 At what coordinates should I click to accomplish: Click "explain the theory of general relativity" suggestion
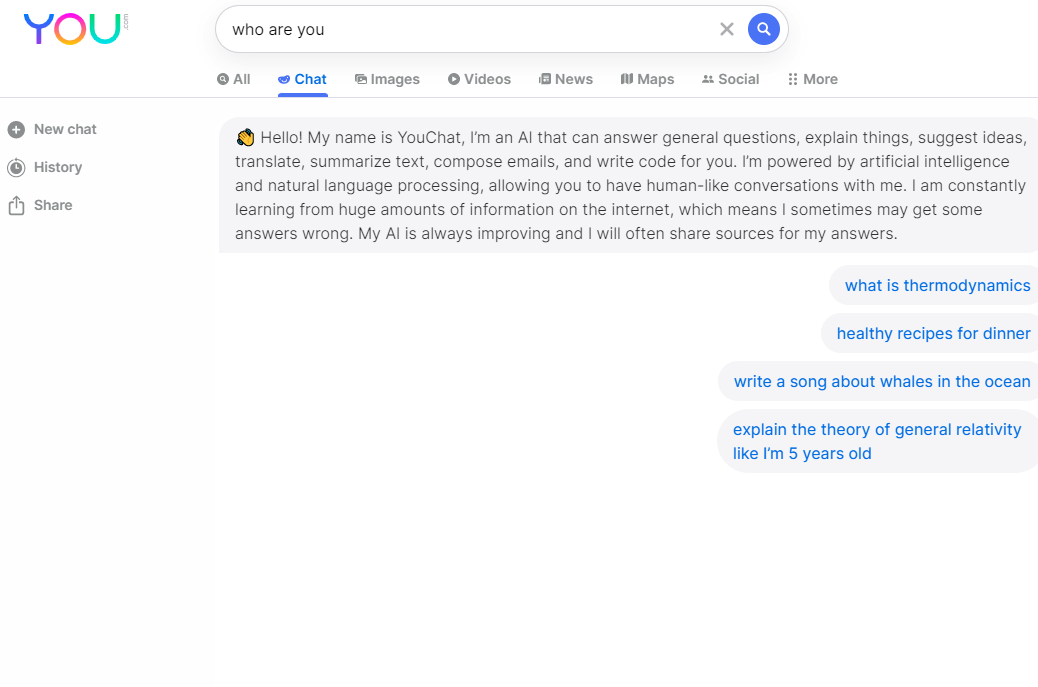pyautogui.click(x=877, y=441)
